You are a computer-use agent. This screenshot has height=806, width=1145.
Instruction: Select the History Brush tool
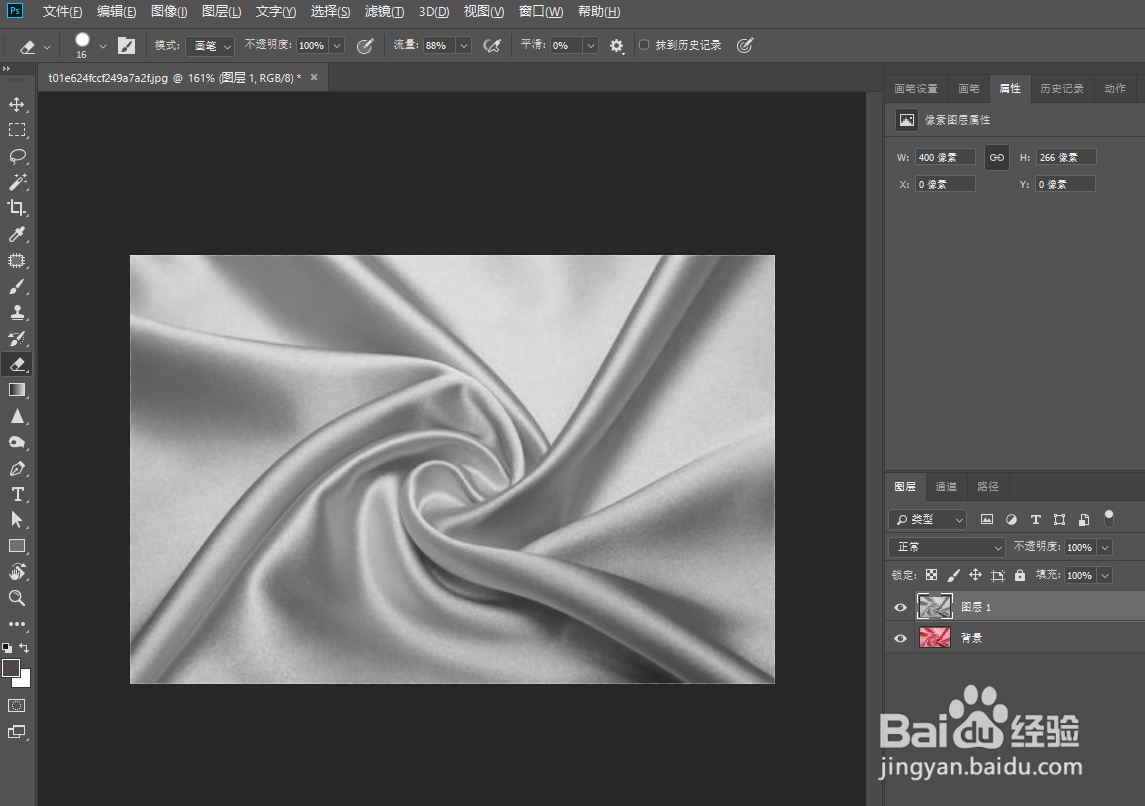(x=17, y=338)
